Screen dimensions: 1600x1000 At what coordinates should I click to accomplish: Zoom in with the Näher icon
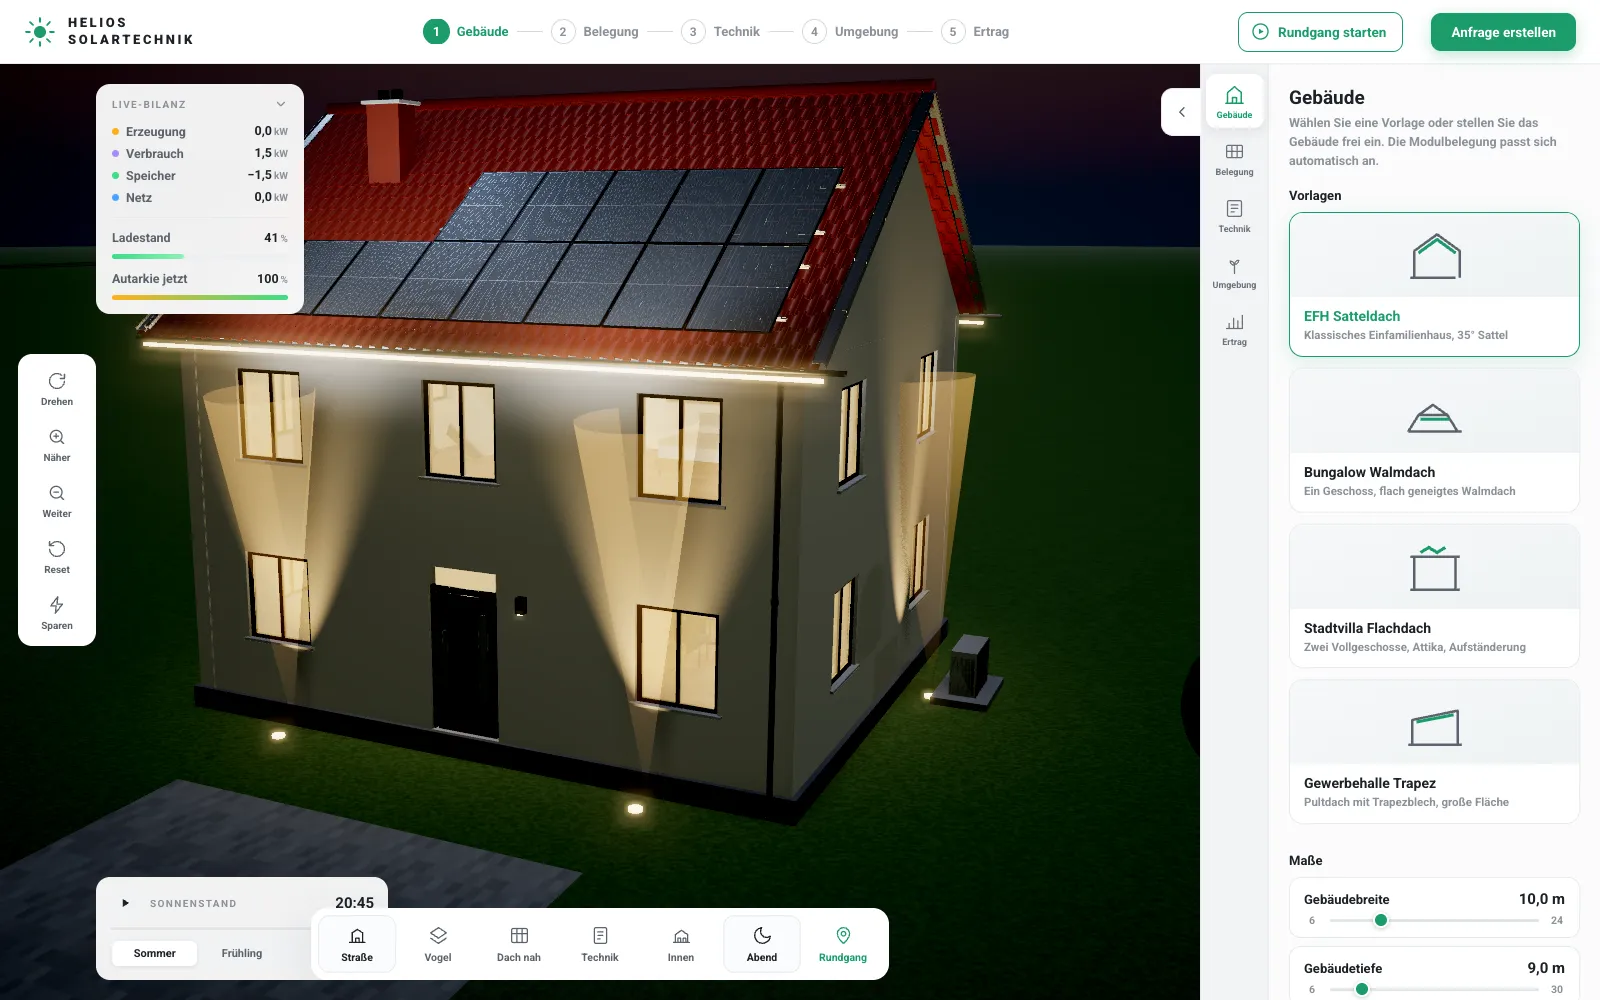[x=57, y=444]
